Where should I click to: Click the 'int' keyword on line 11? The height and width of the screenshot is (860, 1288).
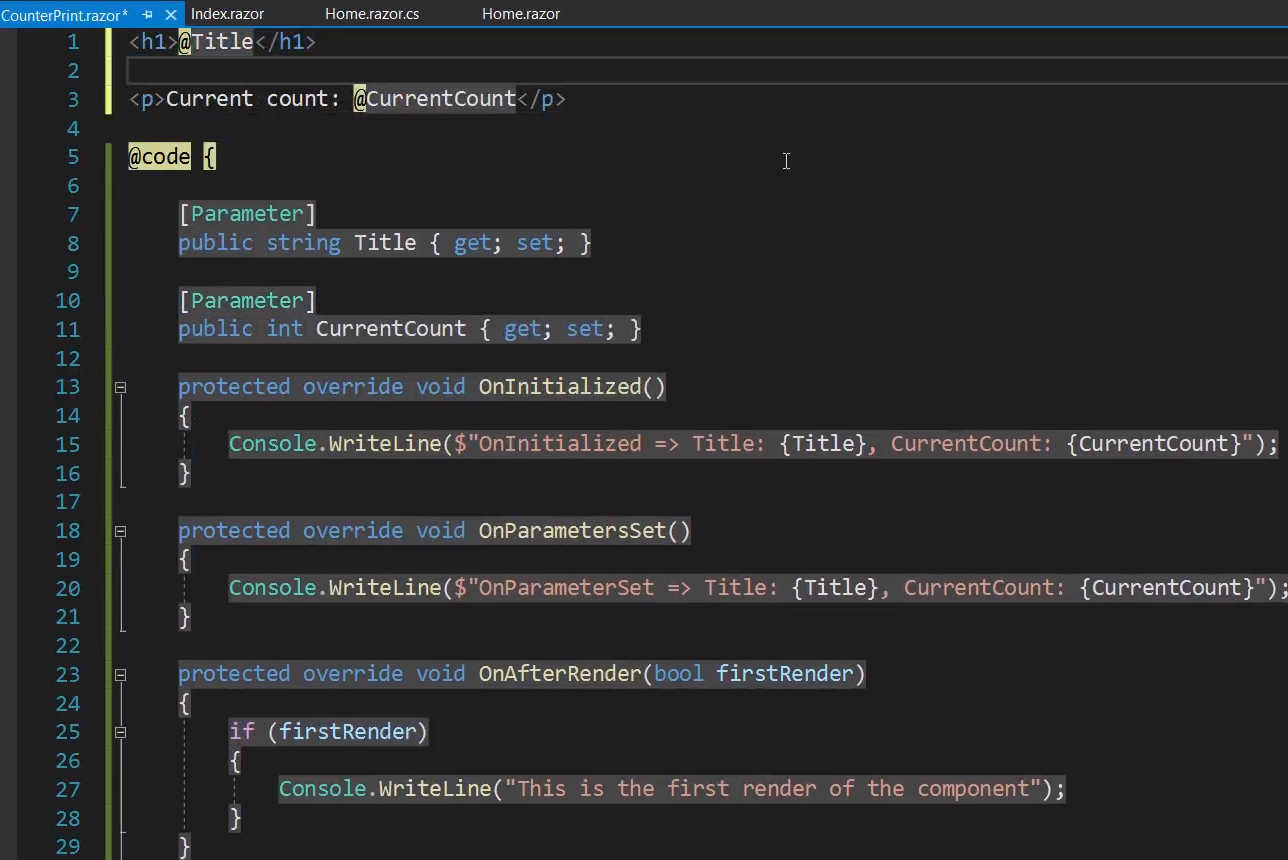pyautogui.click(x=285, y=329)
